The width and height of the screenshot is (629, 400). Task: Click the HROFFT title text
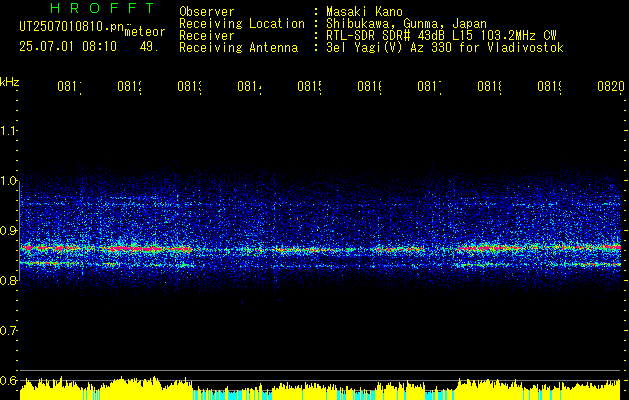pos(102,8)
